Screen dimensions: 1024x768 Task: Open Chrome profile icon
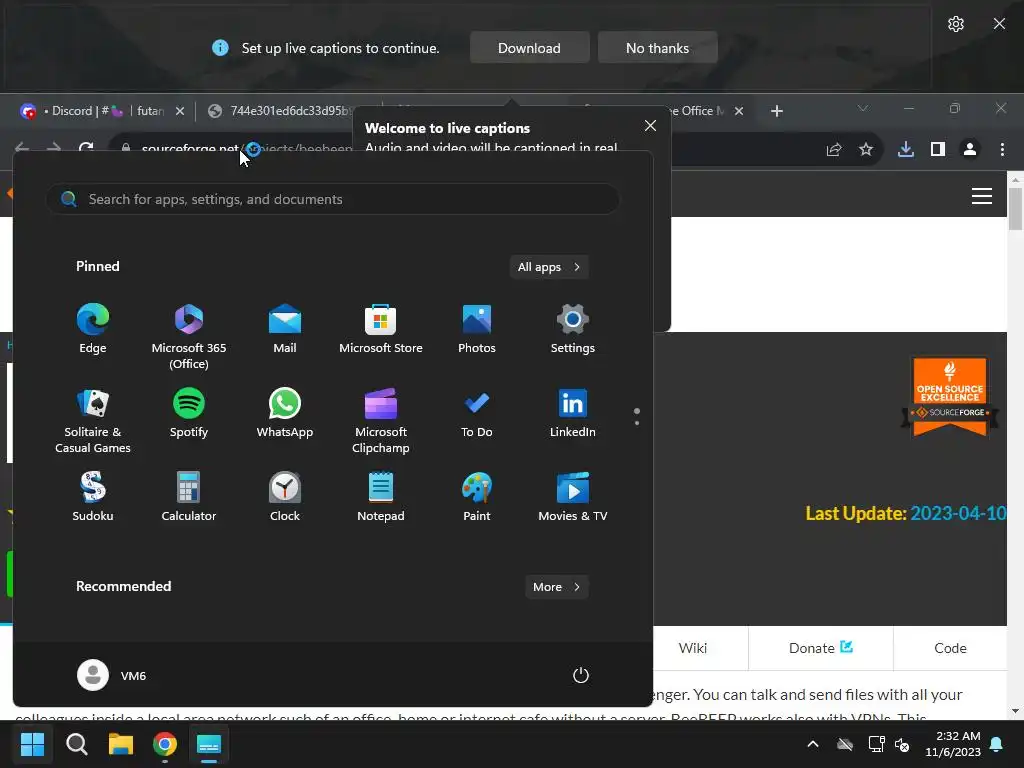coord(970,150)
